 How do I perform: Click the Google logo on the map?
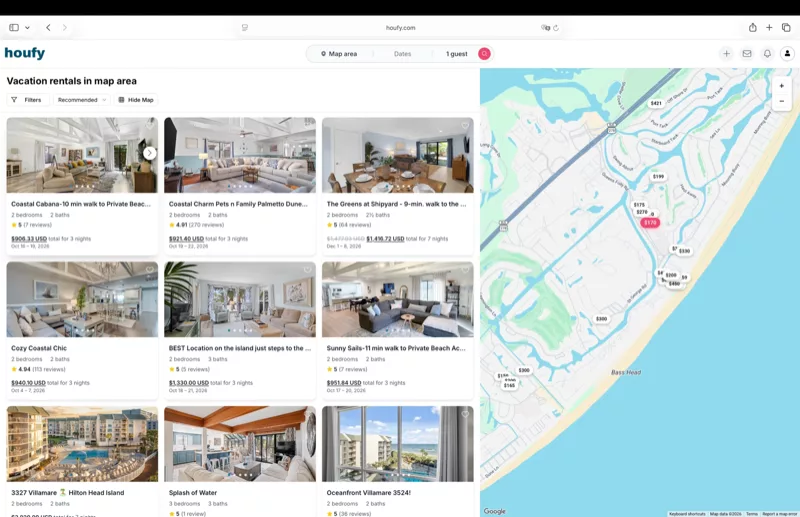[494, 511]
